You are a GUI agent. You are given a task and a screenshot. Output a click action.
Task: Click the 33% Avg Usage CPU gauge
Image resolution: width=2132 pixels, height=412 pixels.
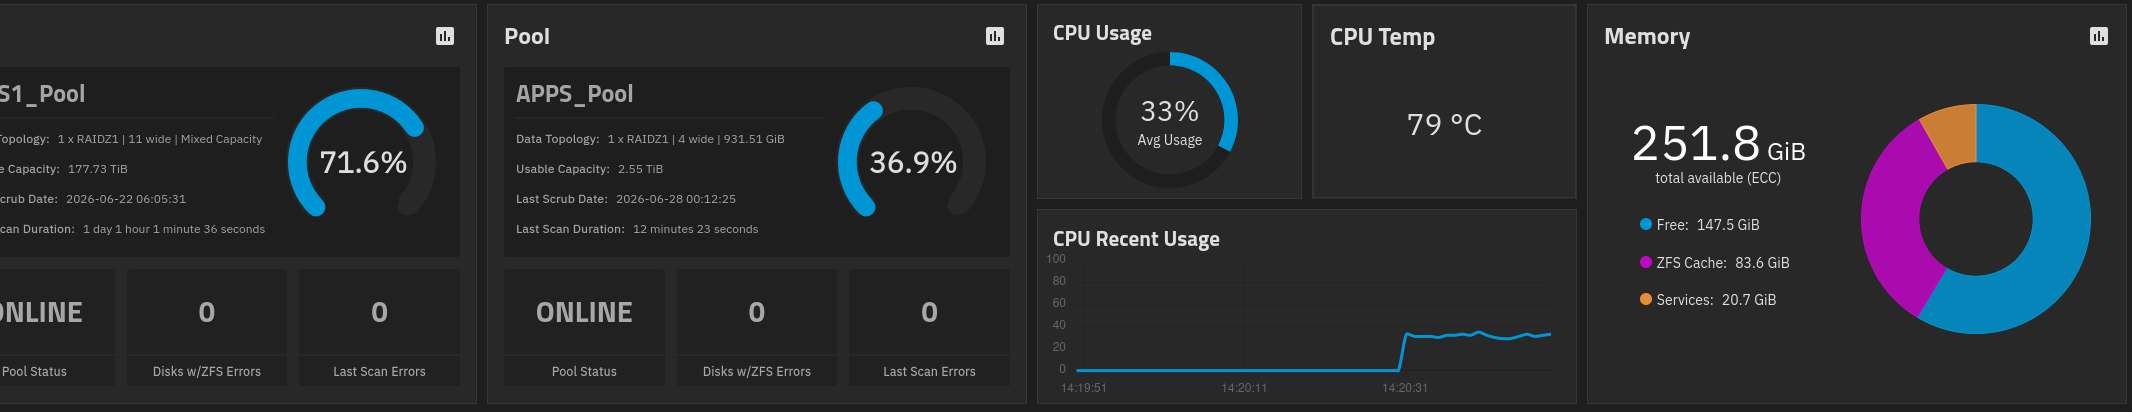tap(1169, 120)
